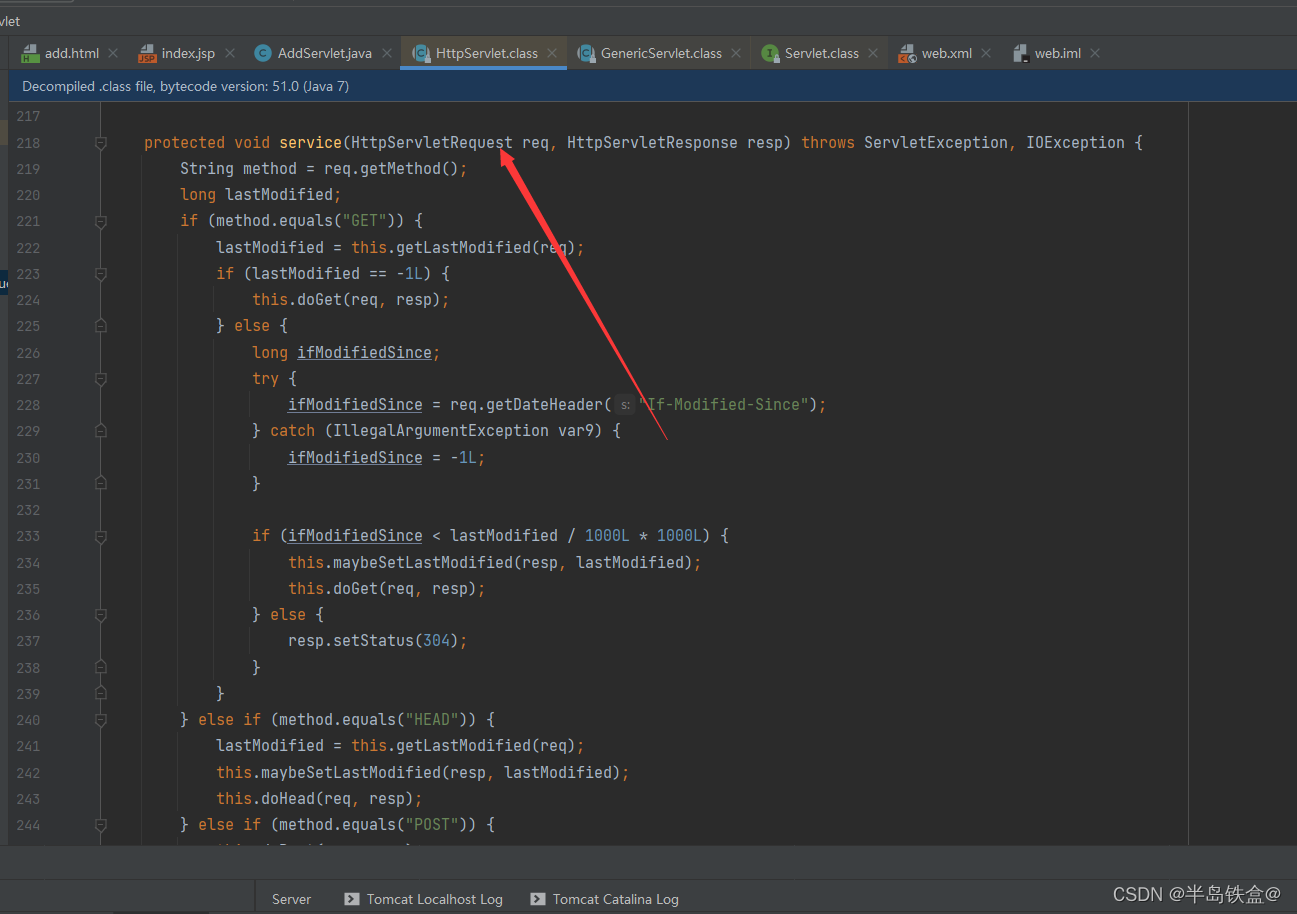Image resolution: width=1297 pixels, height=914 pixels.
Task: Click the HttpServlet.class decompiled icon
Action: click(421, 53)
